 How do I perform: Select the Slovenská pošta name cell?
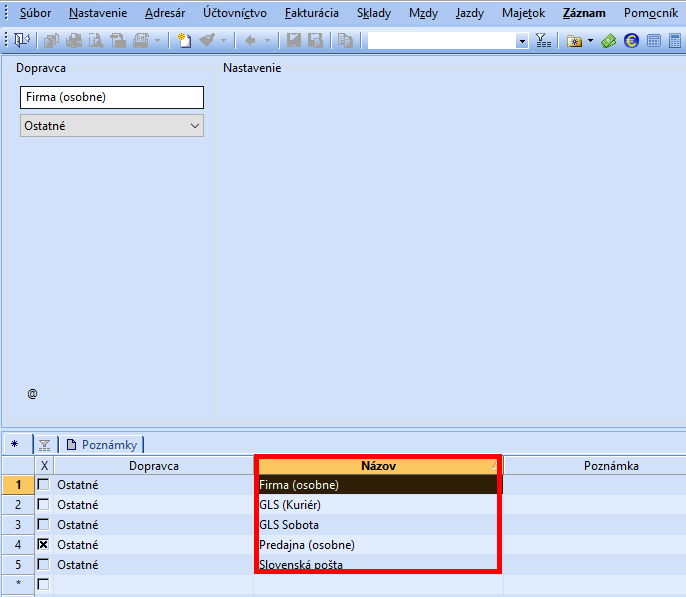coord(378,565)
